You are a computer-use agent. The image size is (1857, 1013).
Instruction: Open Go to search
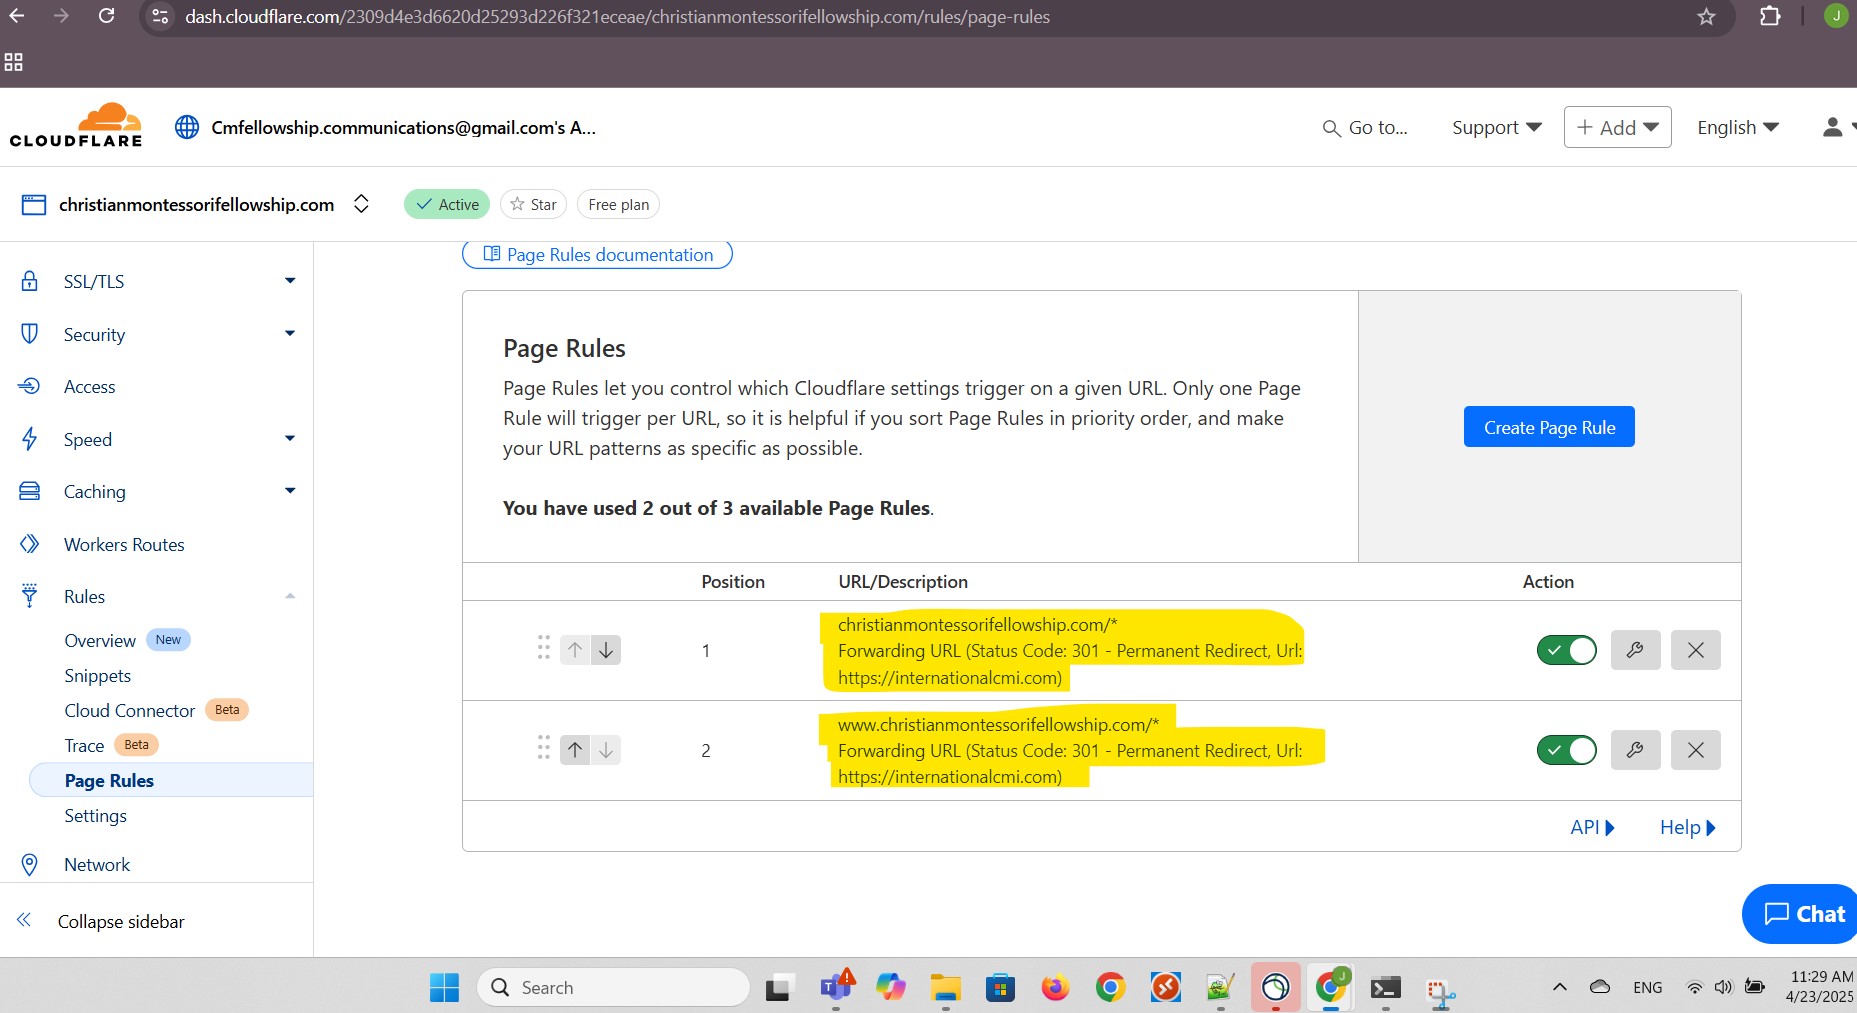(x=1365, y=128)
